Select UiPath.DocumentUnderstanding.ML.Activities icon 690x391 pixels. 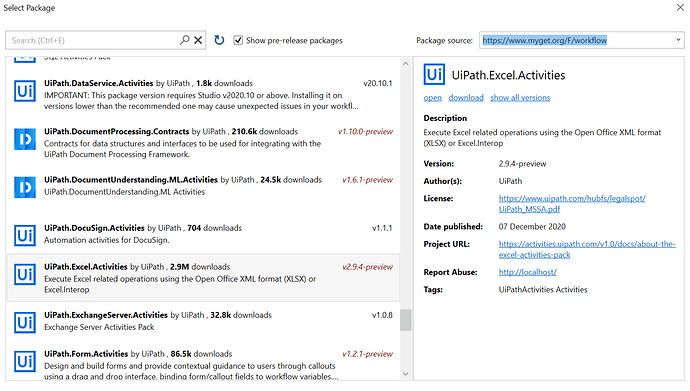[25, 187]
